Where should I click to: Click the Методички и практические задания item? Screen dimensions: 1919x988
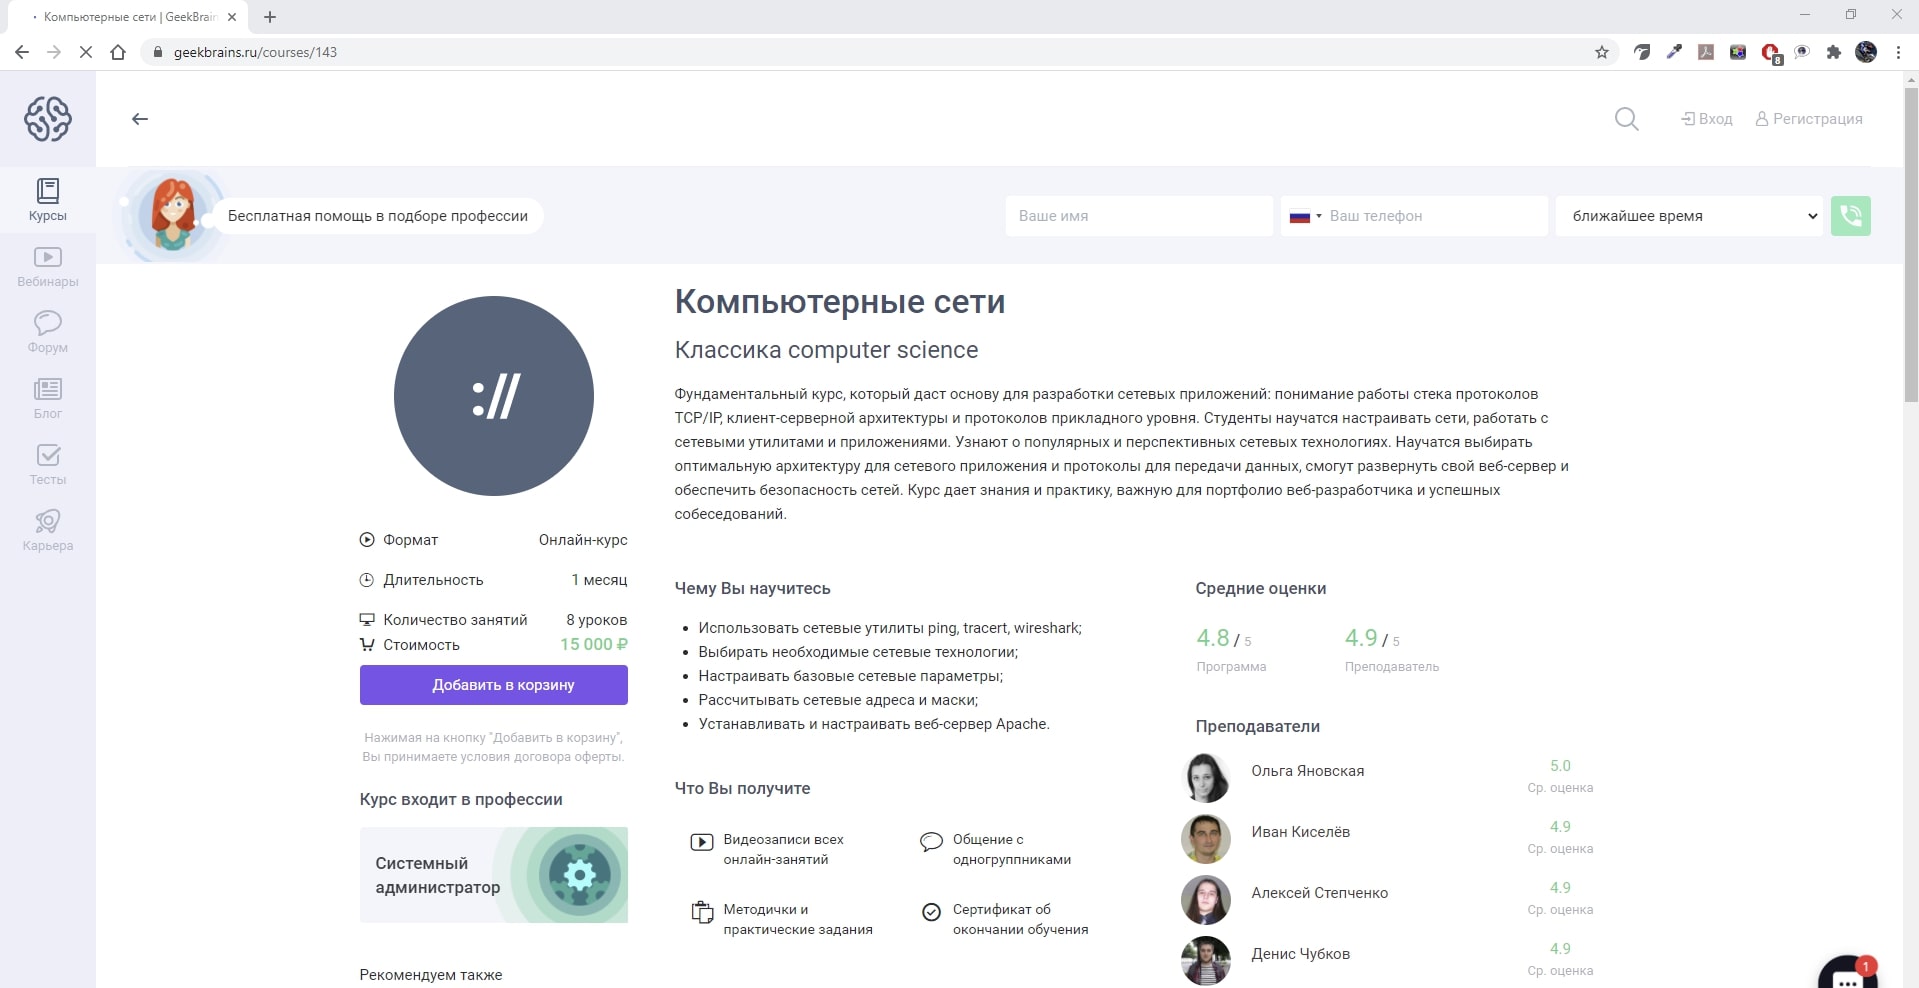pyautogui.click(x=783, y=919)
